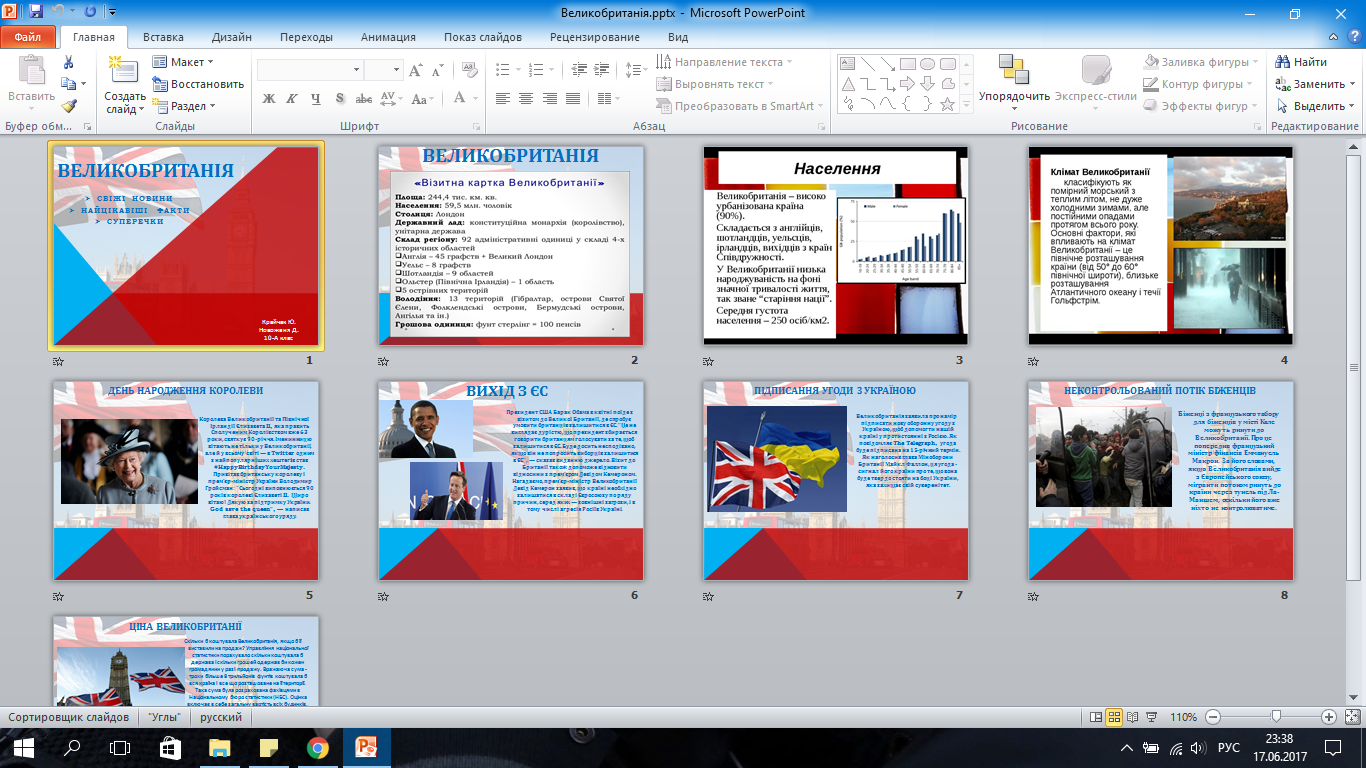Image resolution: width=1366 pixels, height=768 pixels.
Task: Open the font name combo box
Action: (310, 70)
